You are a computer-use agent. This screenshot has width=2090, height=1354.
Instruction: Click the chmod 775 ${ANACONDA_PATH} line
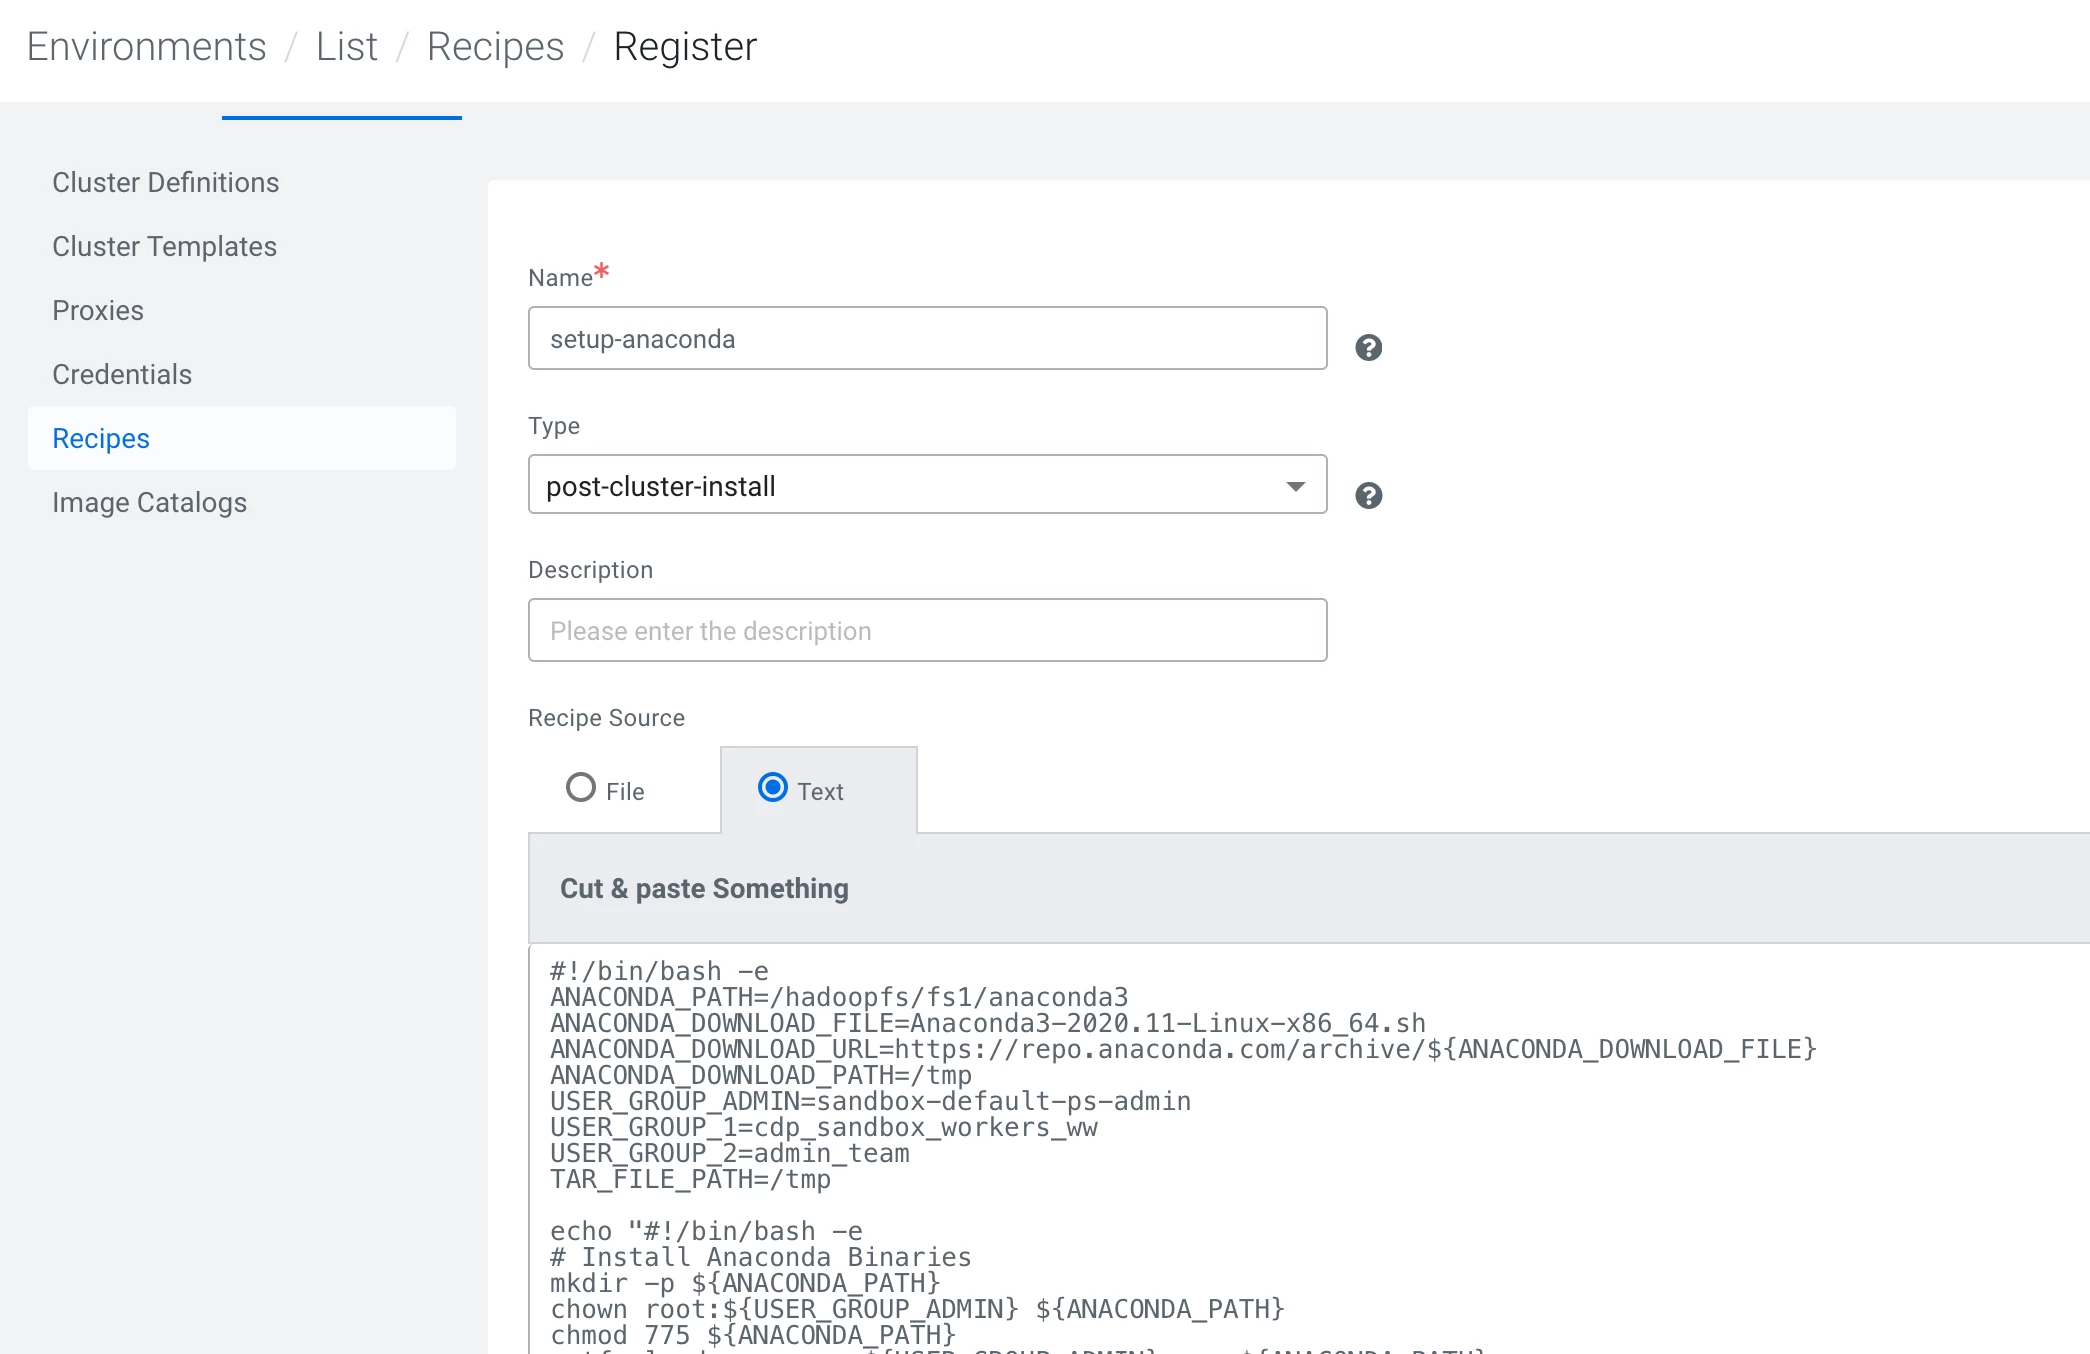pos(753,1335)
